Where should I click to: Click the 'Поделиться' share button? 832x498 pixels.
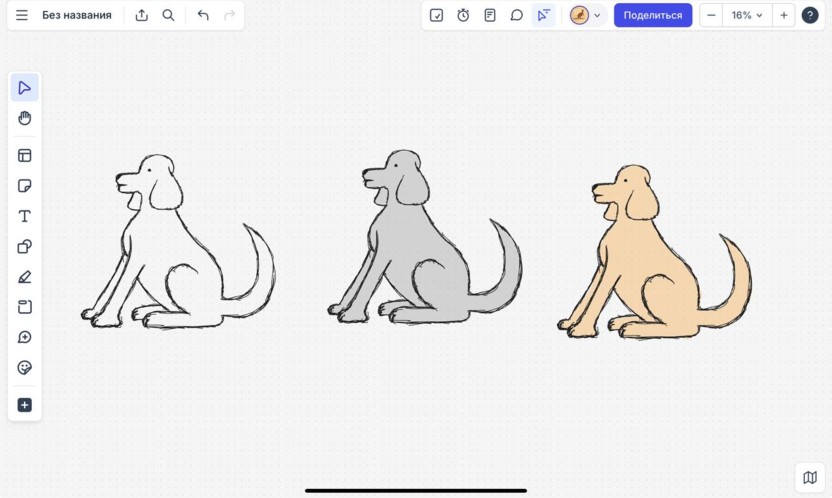tap(653, 15)
